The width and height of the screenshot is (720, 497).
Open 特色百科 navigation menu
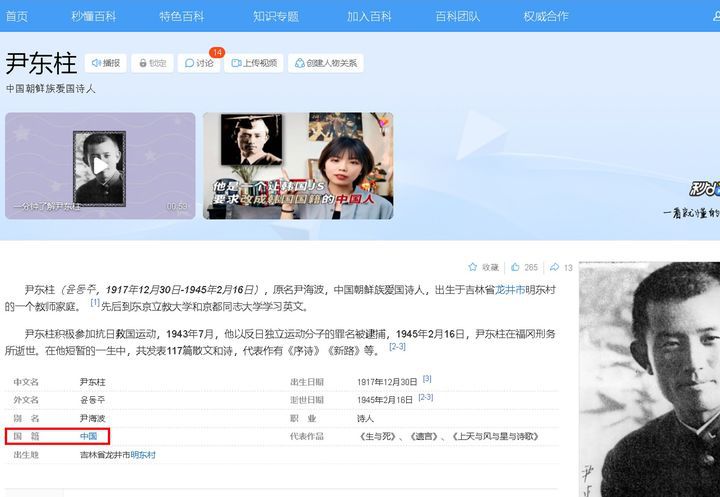181,16
